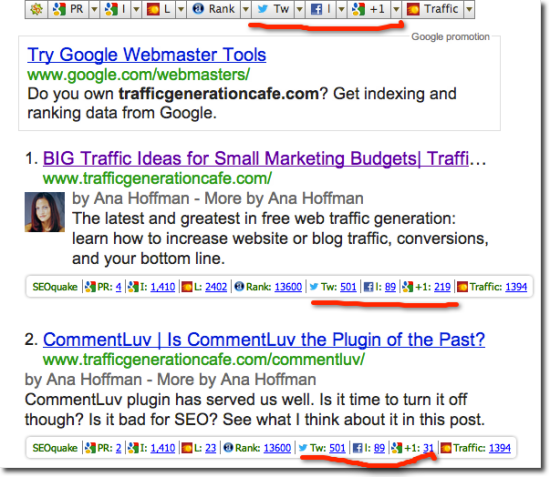Click links value 23 in CommentLuv SEOquake bar
The height and width of the screenshot is (477, 550).
coord(210,448)
